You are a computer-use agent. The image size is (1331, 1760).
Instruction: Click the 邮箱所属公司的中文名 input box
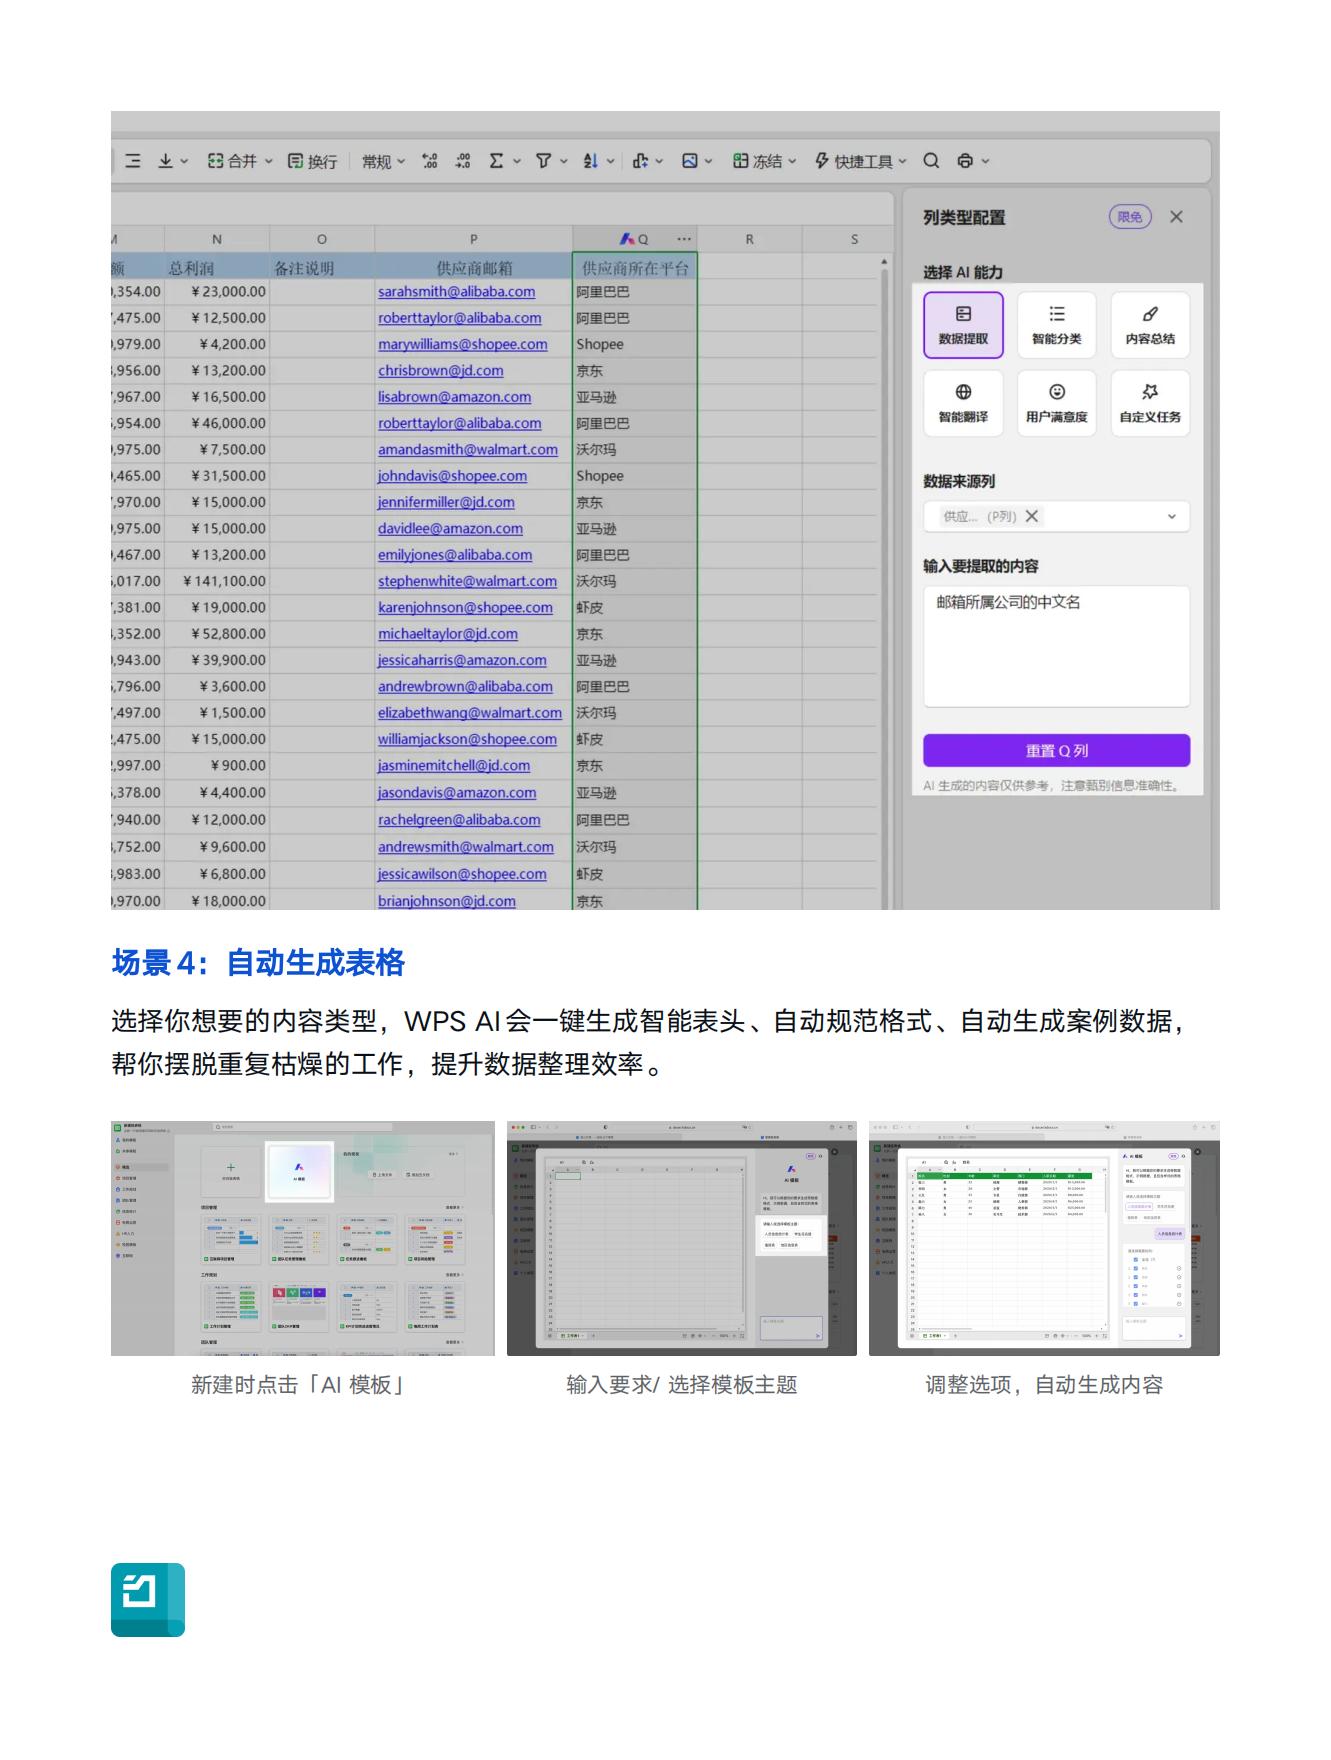coord(1056,646)
